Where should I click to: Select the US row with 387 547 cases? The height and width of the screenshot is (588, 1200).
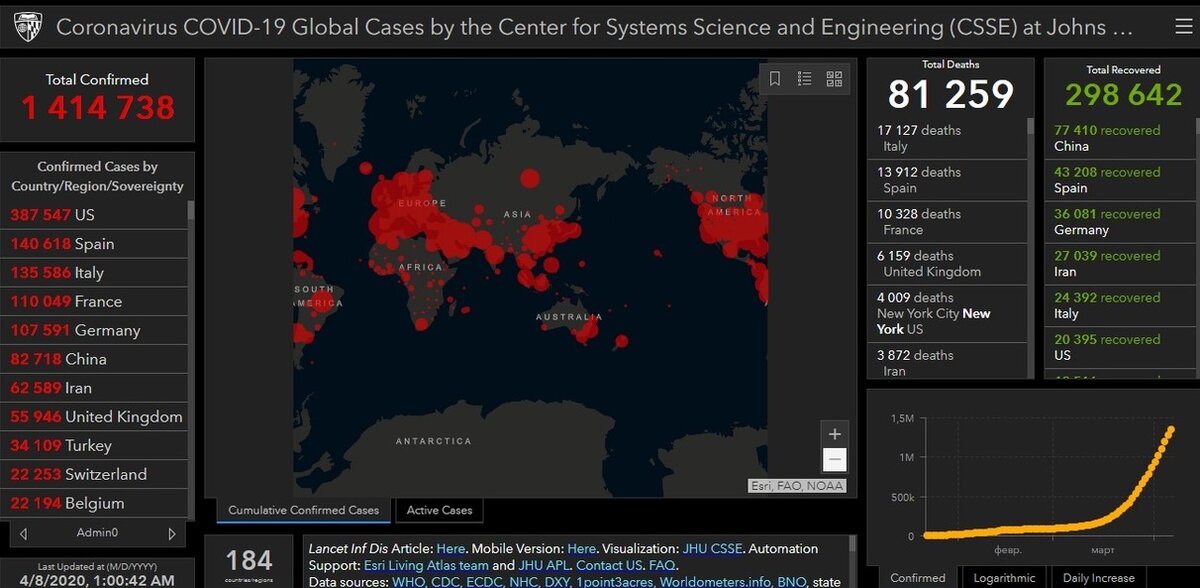pyautogui.click(x=94, y=215)
